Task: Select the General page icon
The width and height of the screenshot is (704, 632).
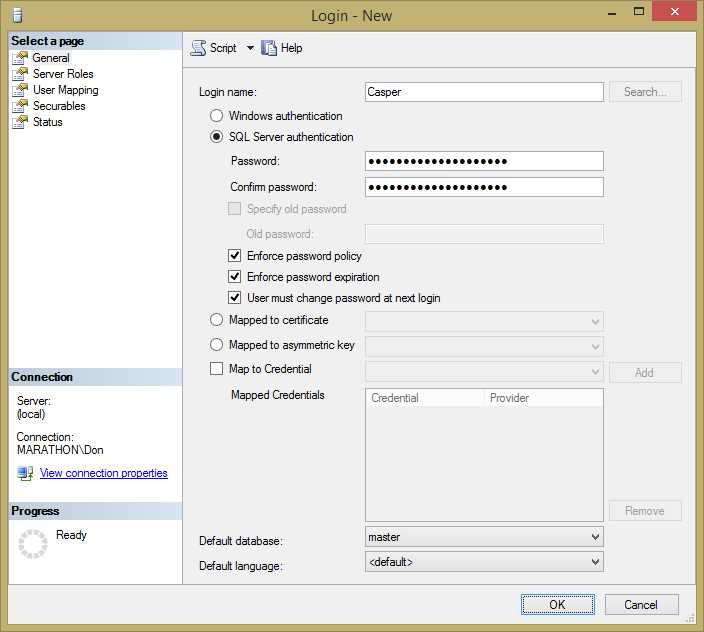Action: [x=20, y=58]
